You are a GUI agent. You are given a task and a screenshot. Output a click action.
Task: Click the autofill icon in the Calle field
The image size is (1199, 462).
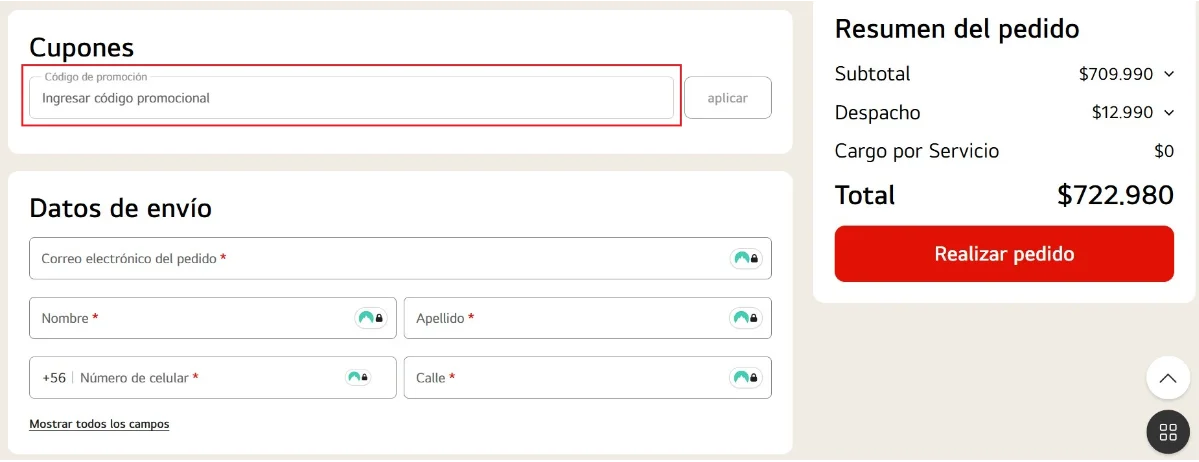click(x=746, y=378)
